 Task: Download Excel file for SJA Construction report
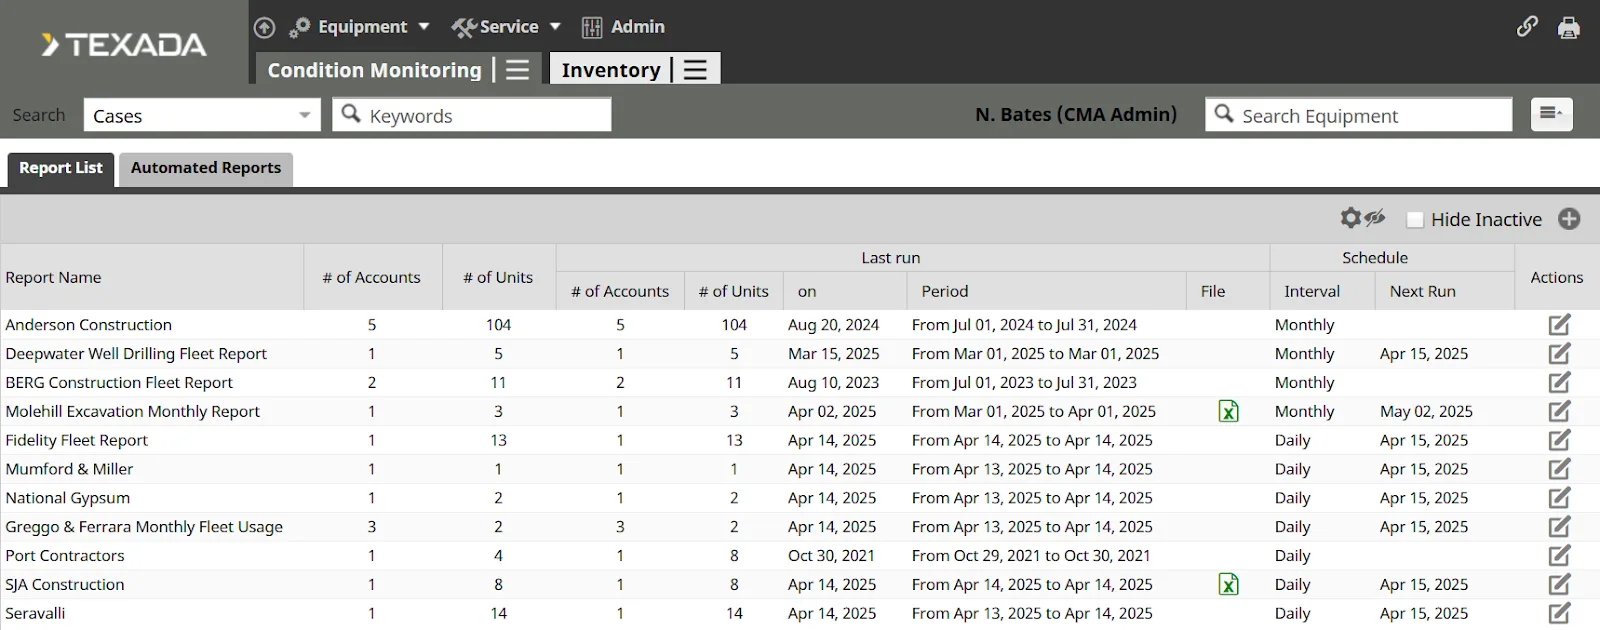coord(1228,585)
